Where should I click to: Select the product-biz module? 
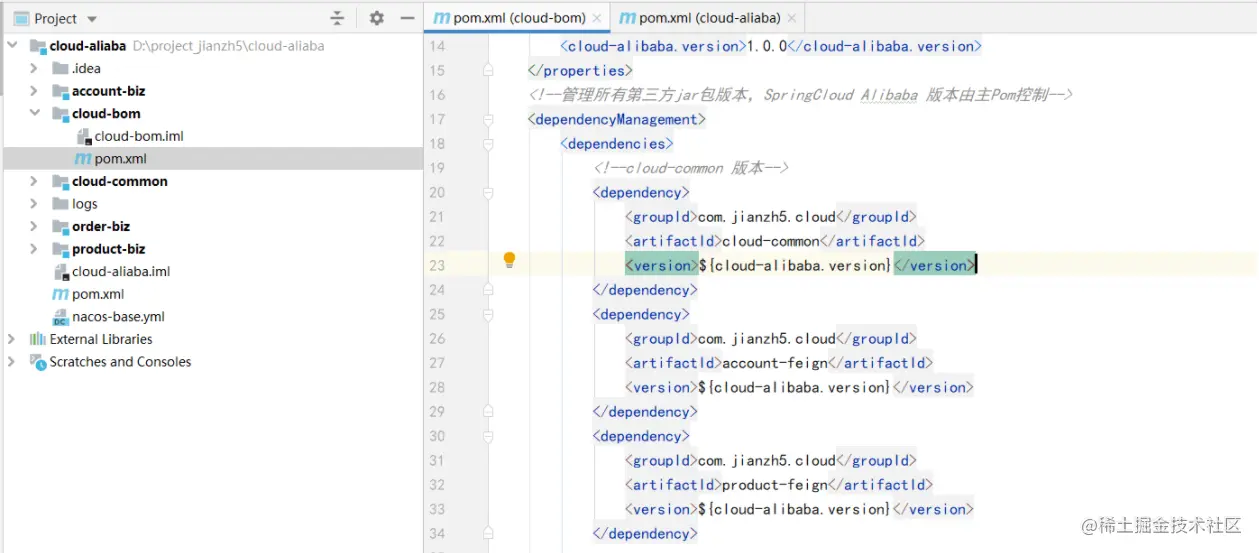tap(108, 249)
